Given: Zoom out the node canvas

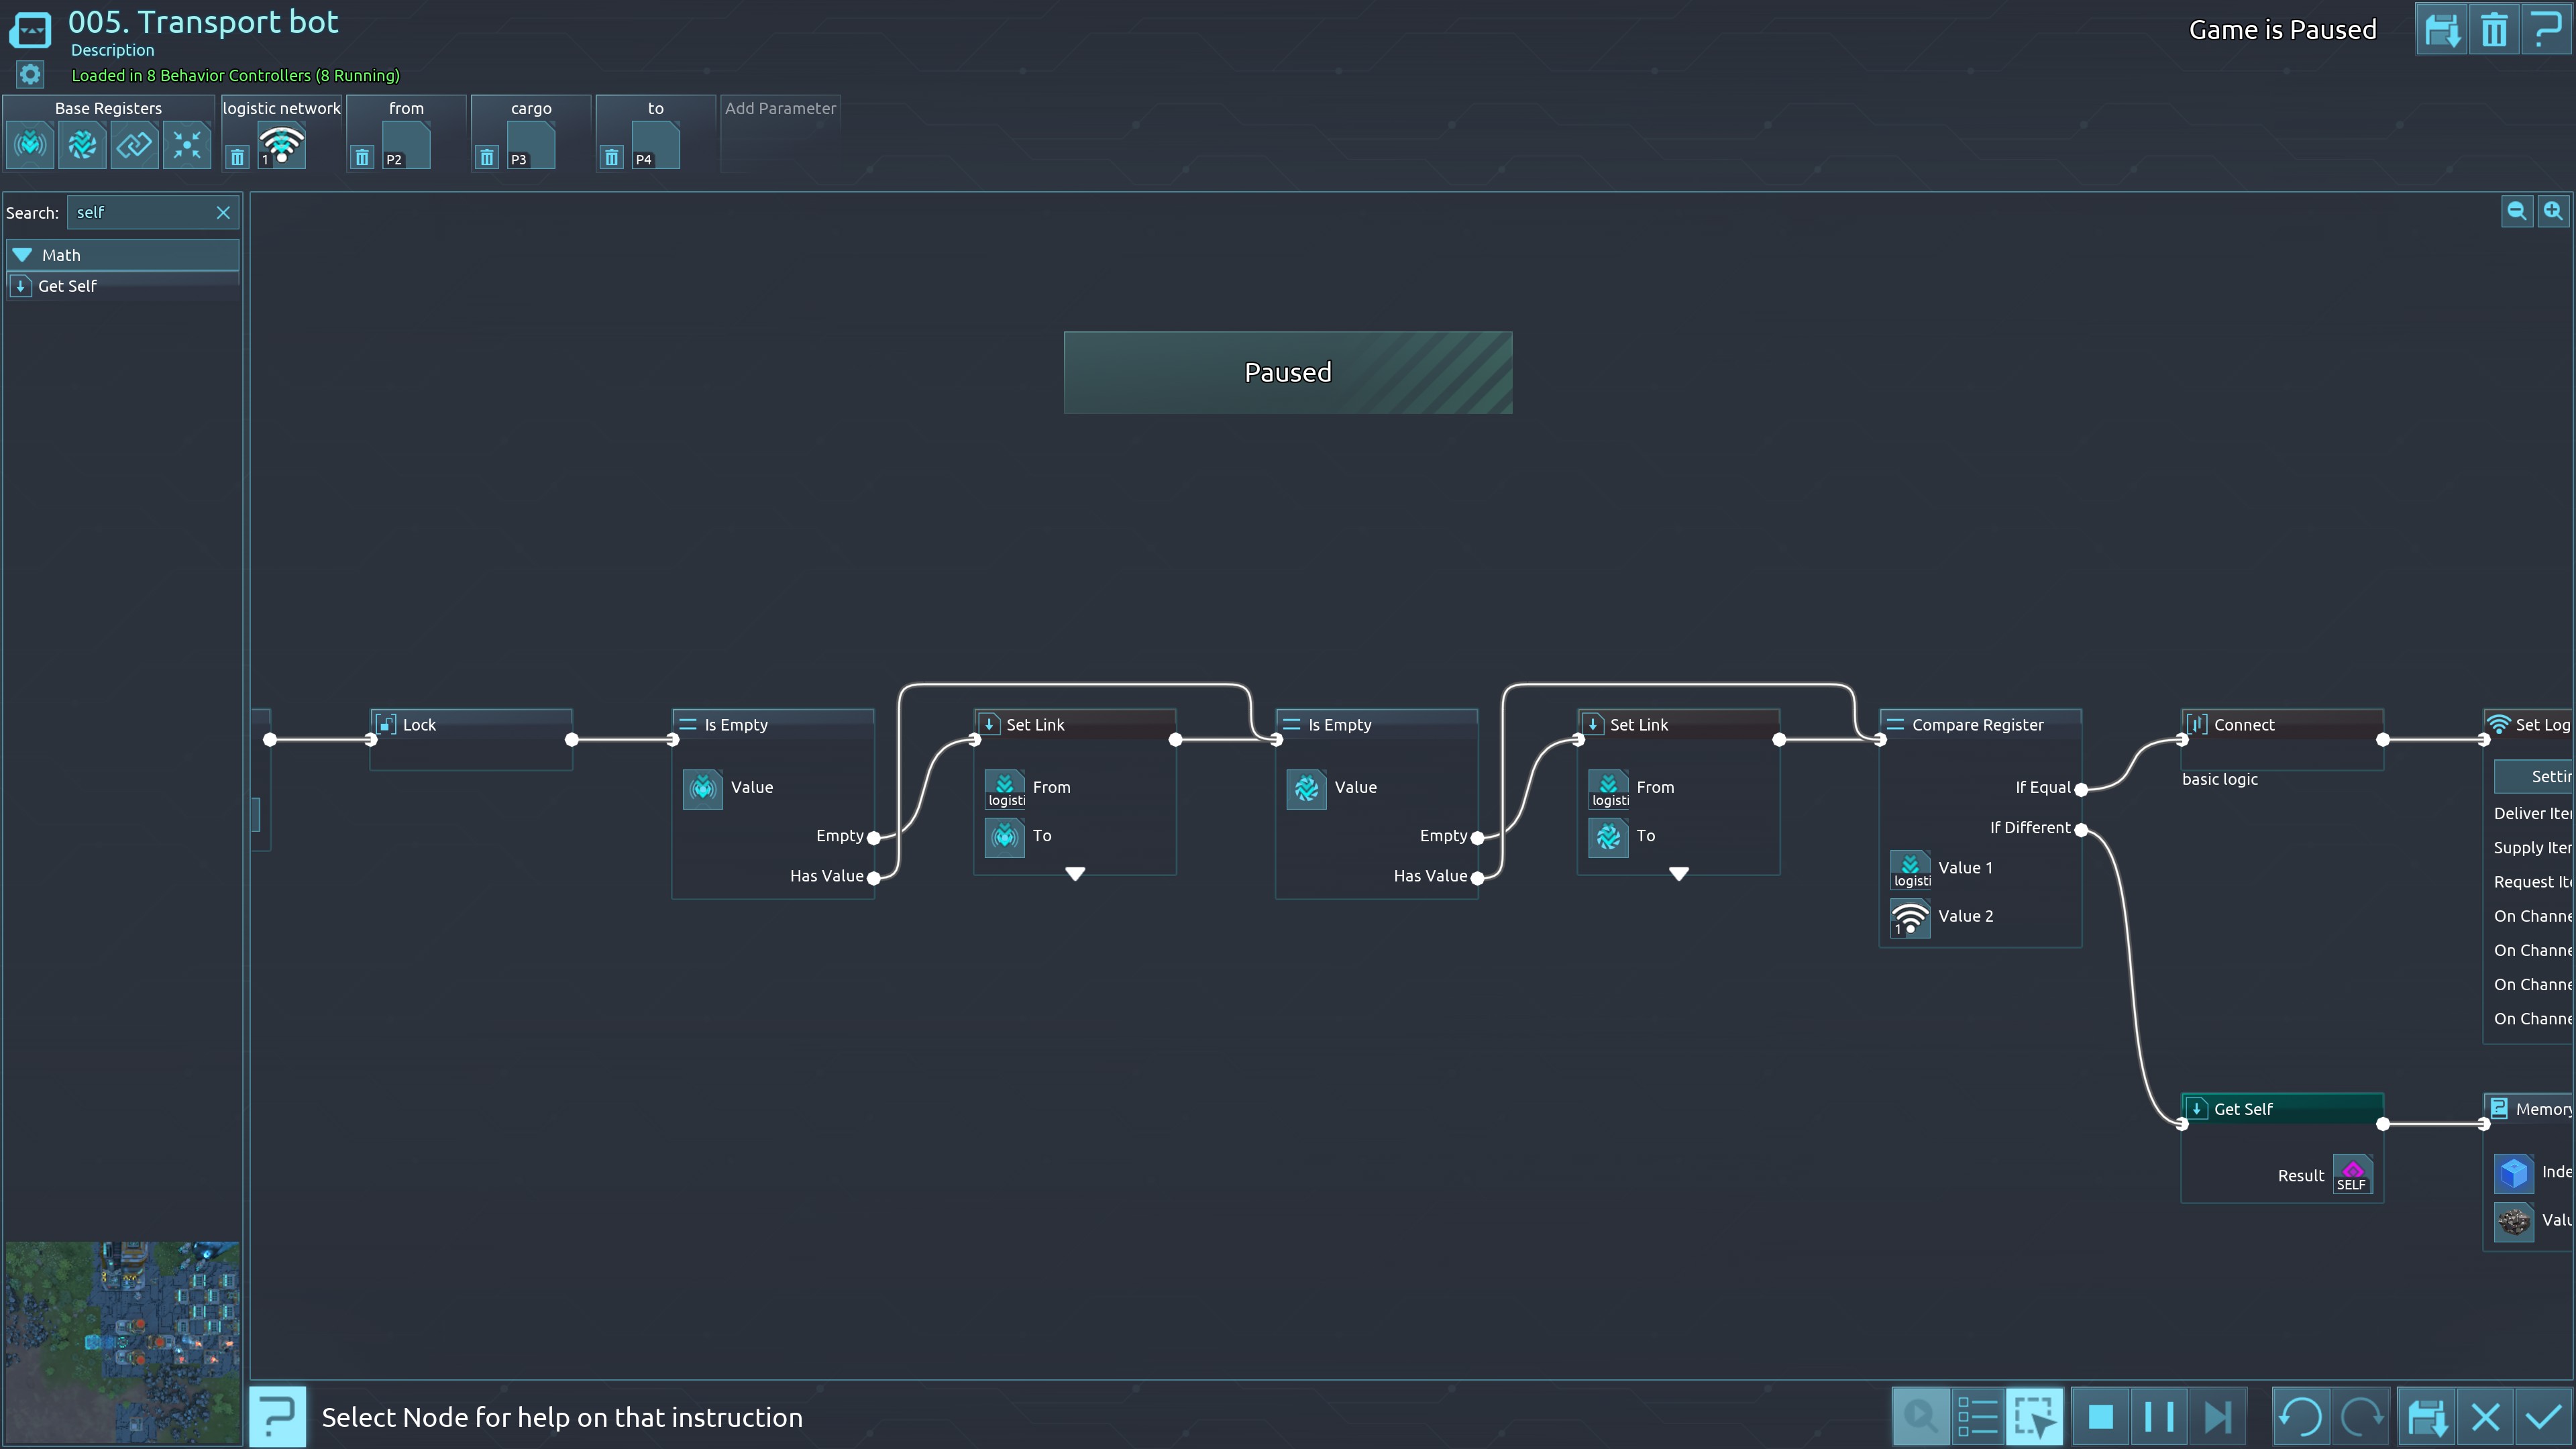Looking at the screenshot, I should (2517, 211).
